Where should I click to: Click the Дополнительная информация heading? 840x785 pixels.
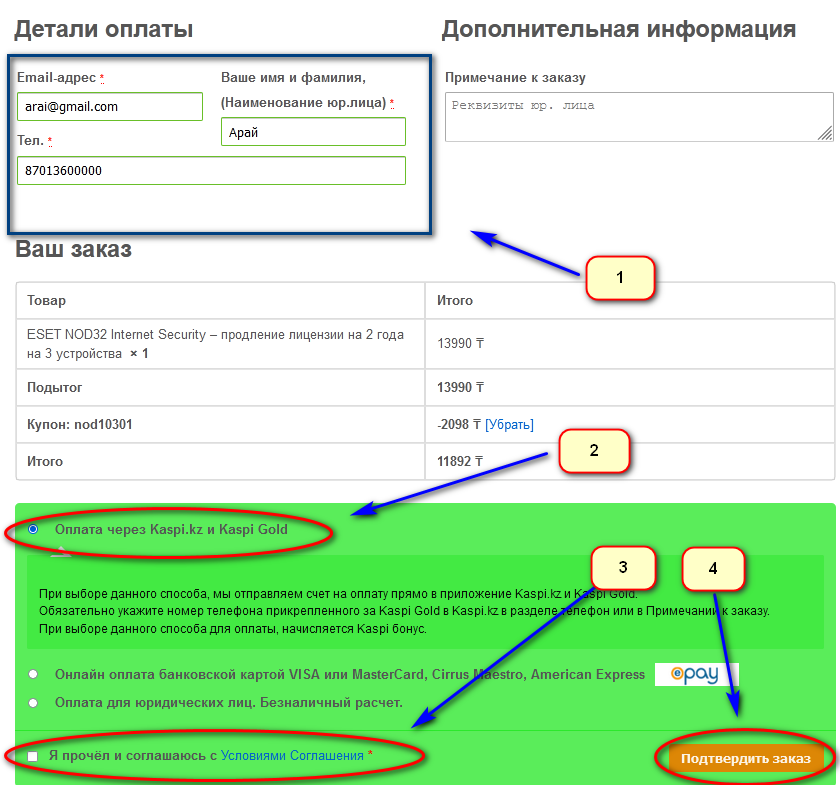tap(619, 29)
